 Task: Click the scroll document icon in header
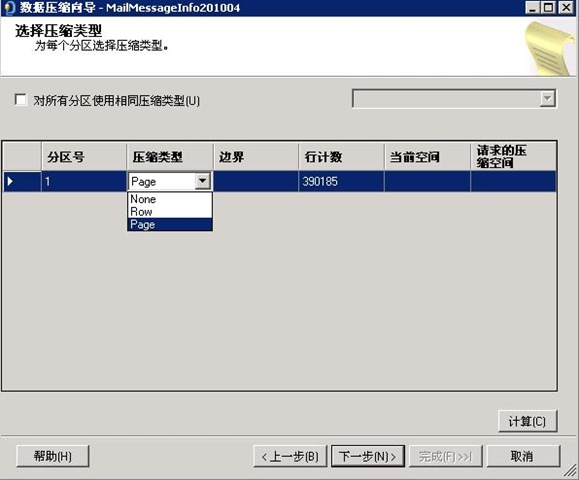(x=550, y=47)
